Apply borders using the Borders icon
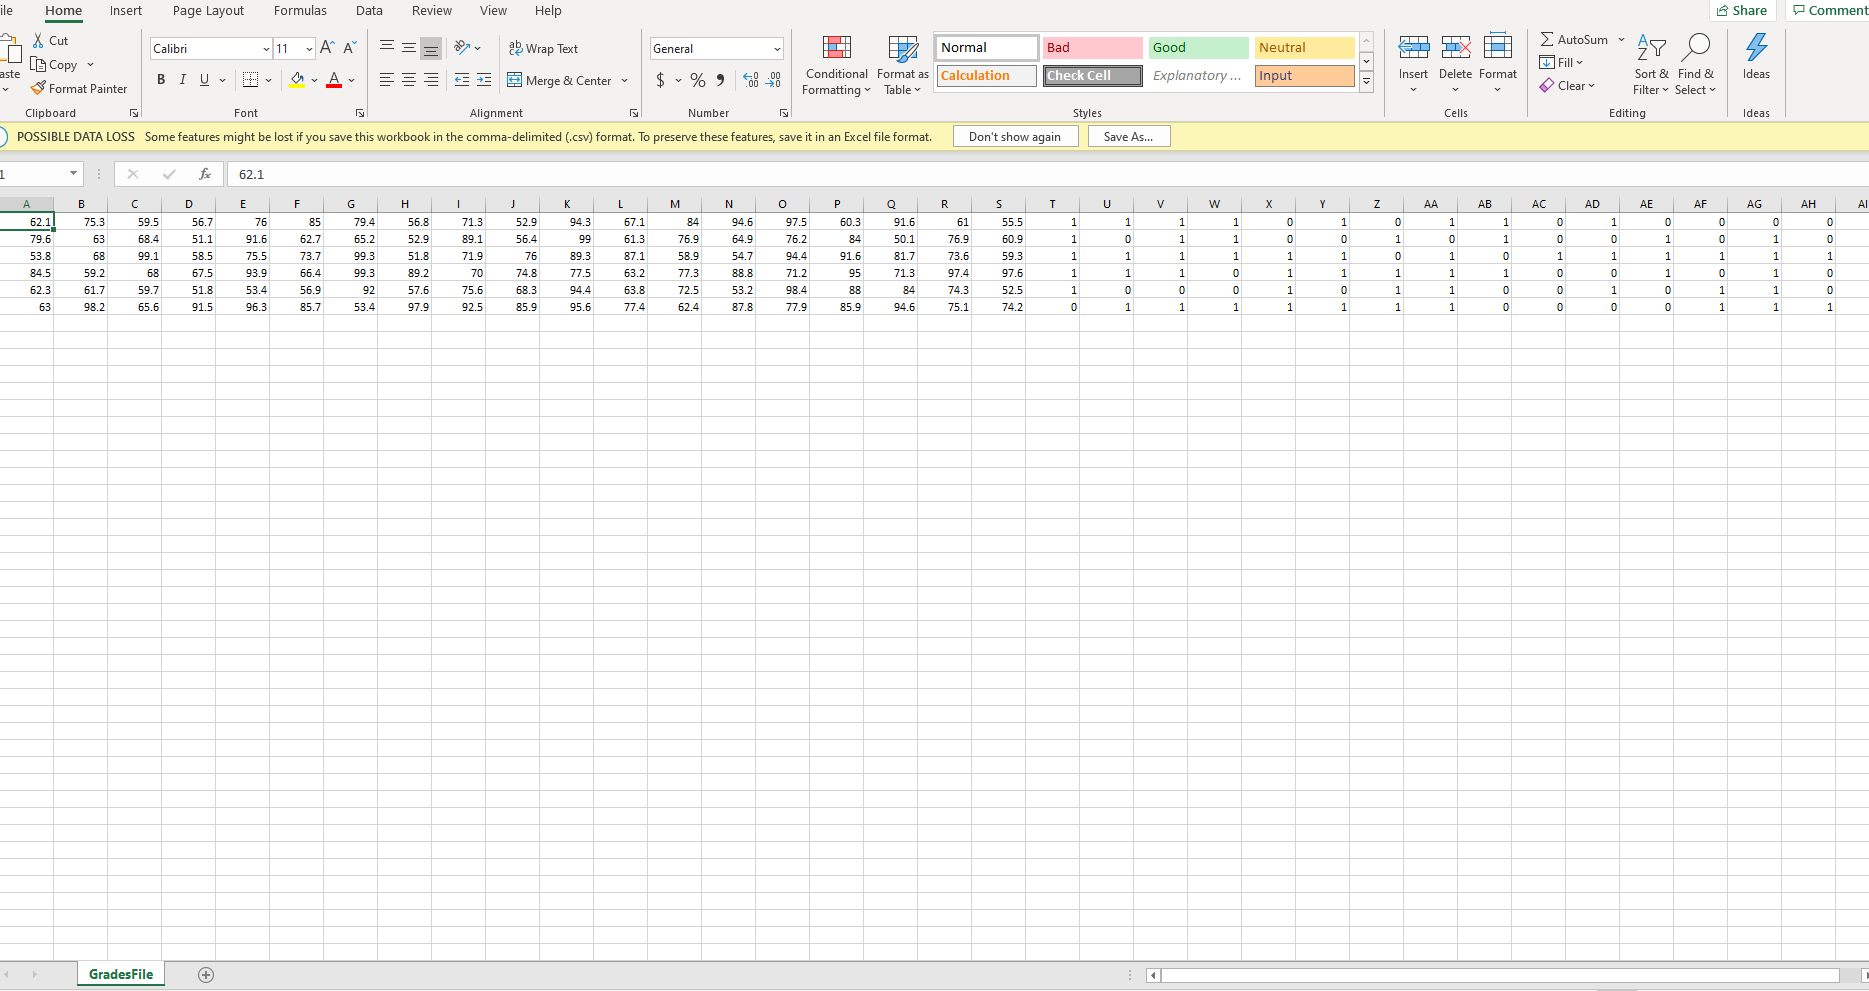This screenshot has height=991, width=1869. click(x=251, y=80)
